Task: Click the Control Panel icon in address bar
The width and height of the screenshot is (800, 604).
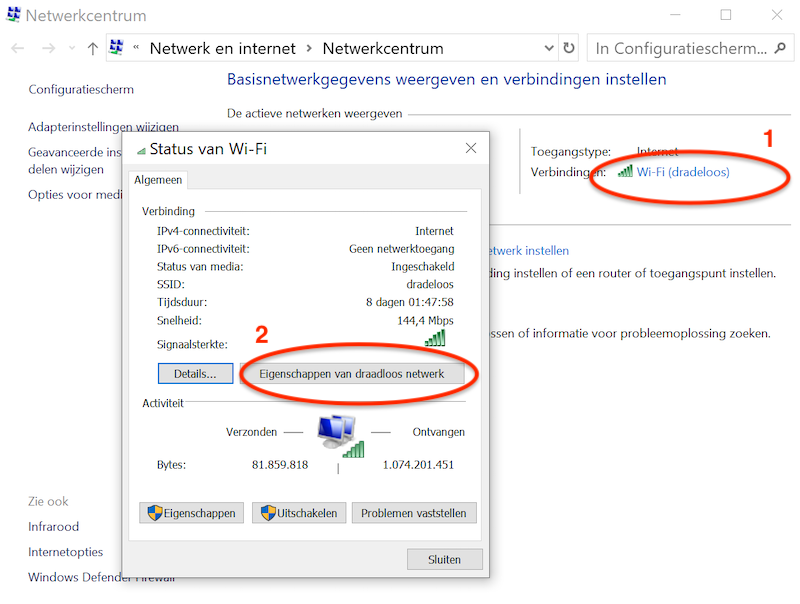Action: [x=117, y=48]
